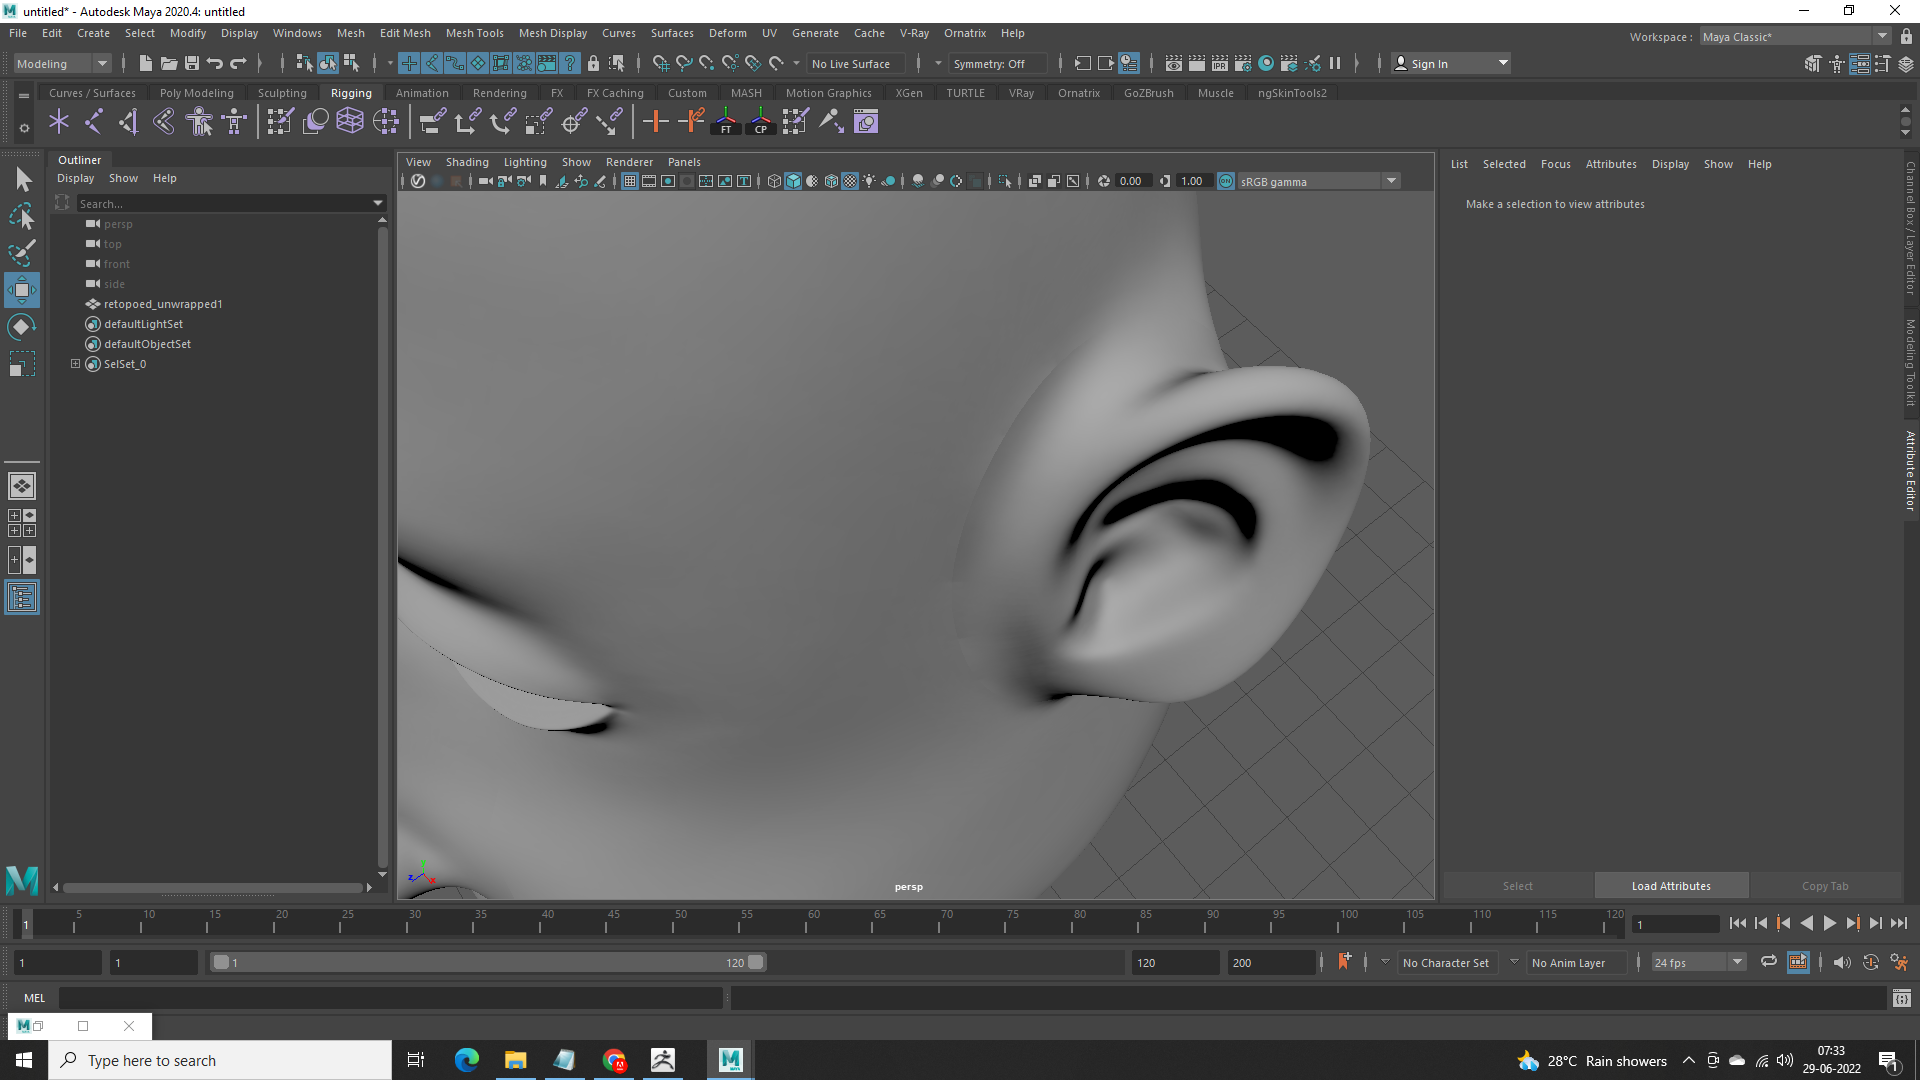The width and height of the screenshot is (1920, 1080).
Task: Toggle textured display in viewport toolbar
Action: pyautogui.click(x=850, y=181)
